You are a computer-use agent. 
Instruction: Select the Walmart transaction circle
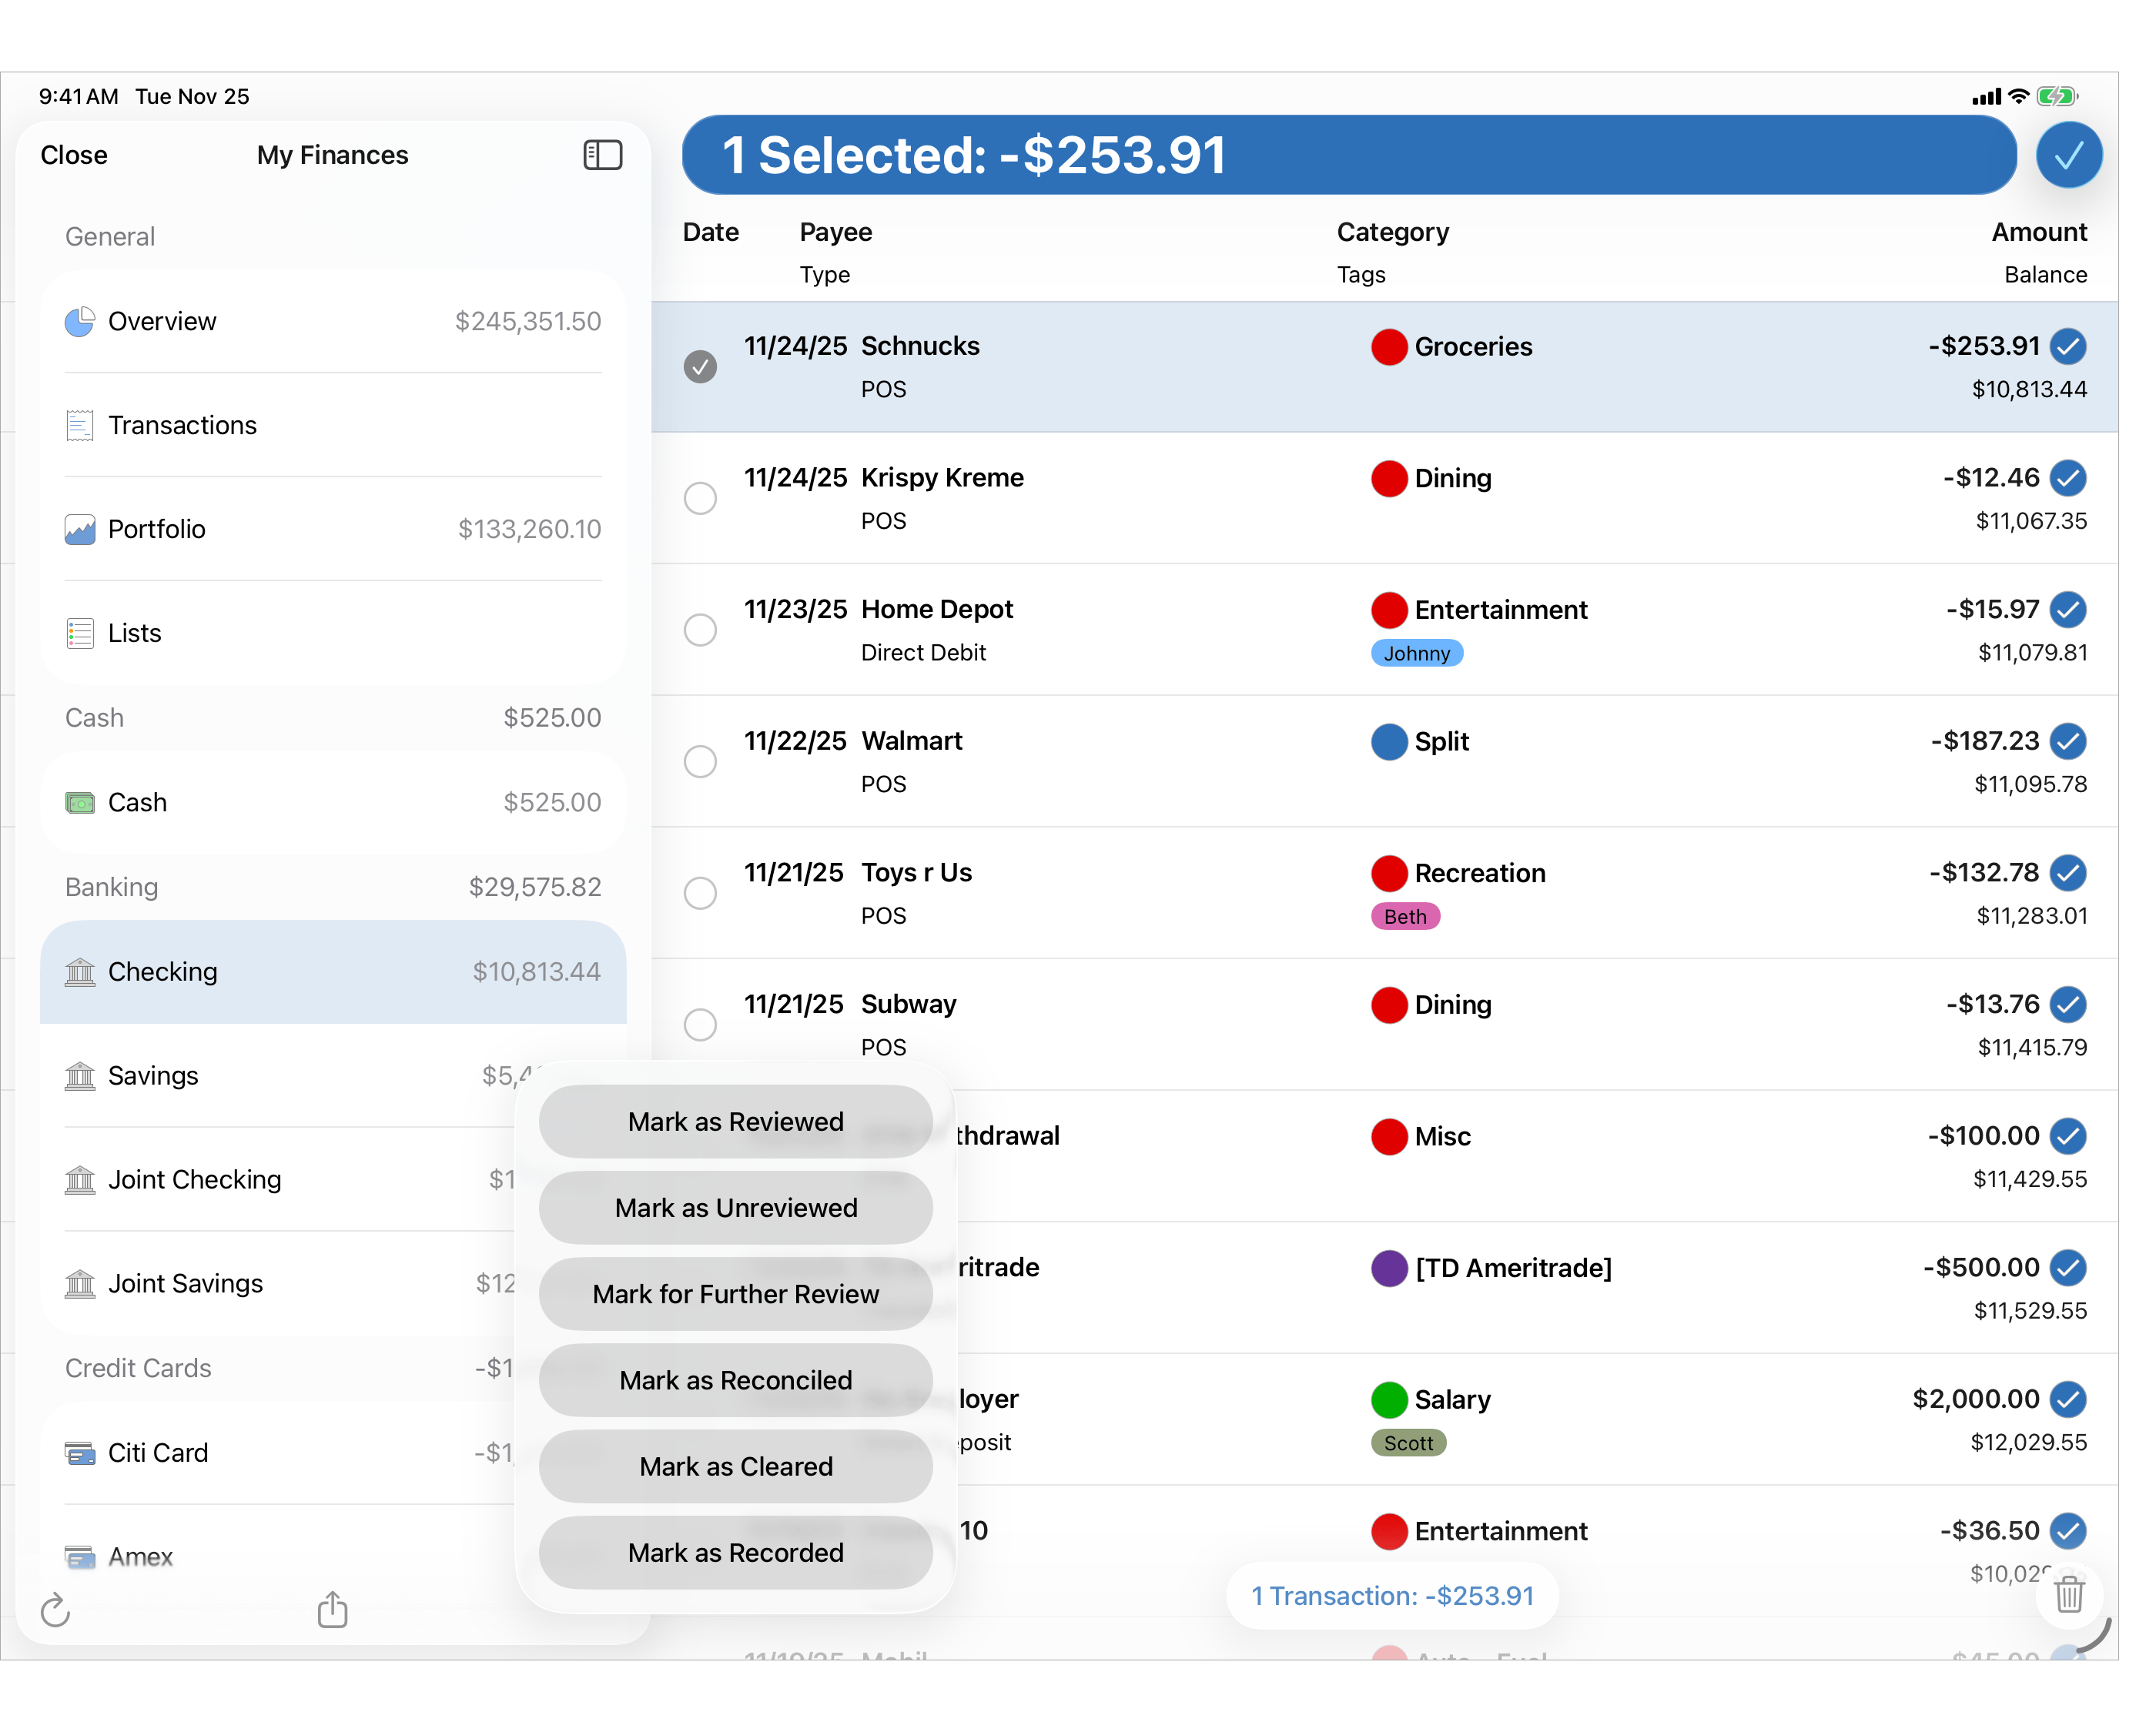click(x=700, y=761)
